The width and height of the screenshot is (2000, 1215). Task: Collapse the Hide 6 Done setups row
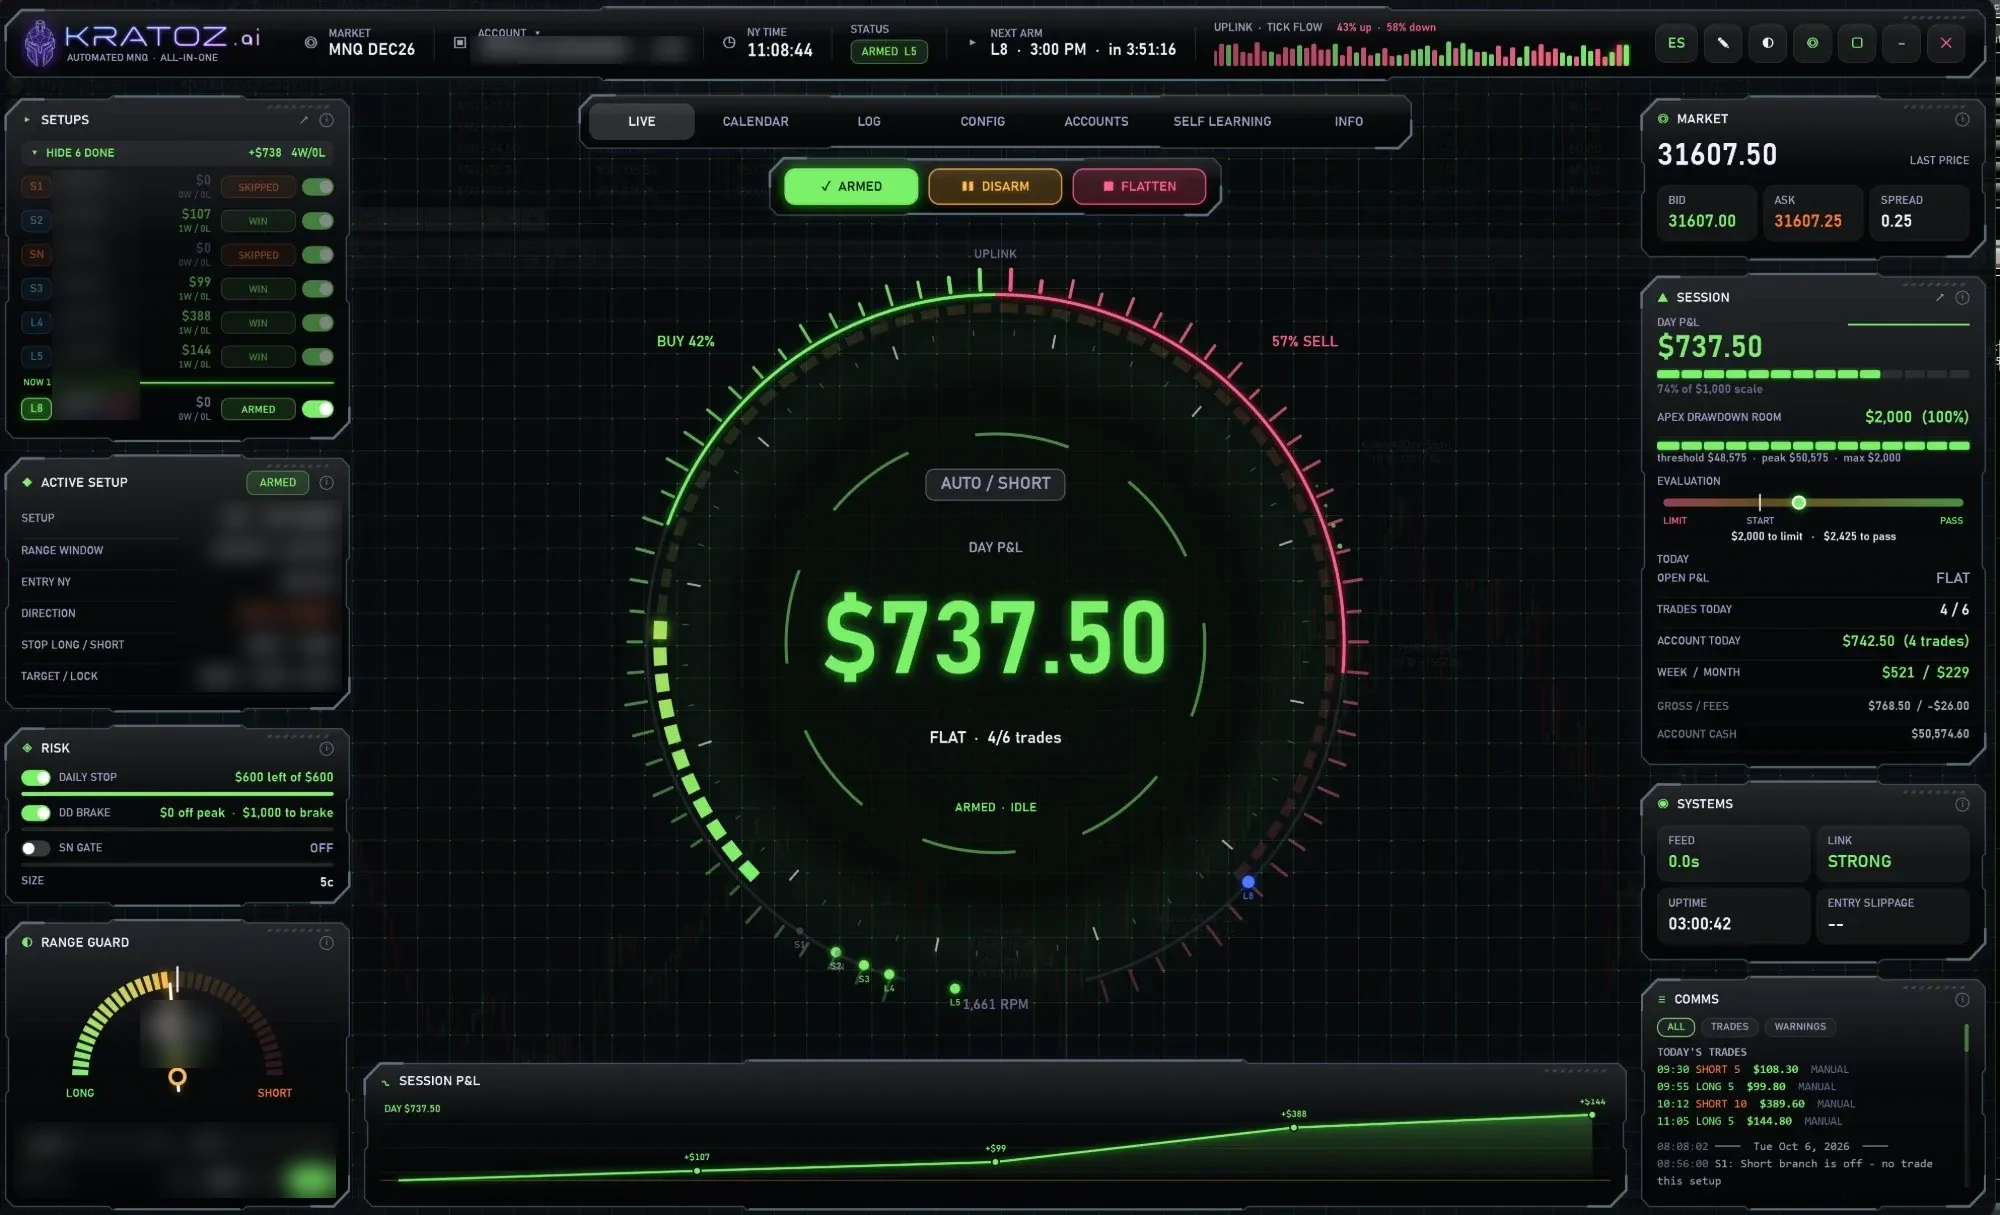tap(177, 153)
